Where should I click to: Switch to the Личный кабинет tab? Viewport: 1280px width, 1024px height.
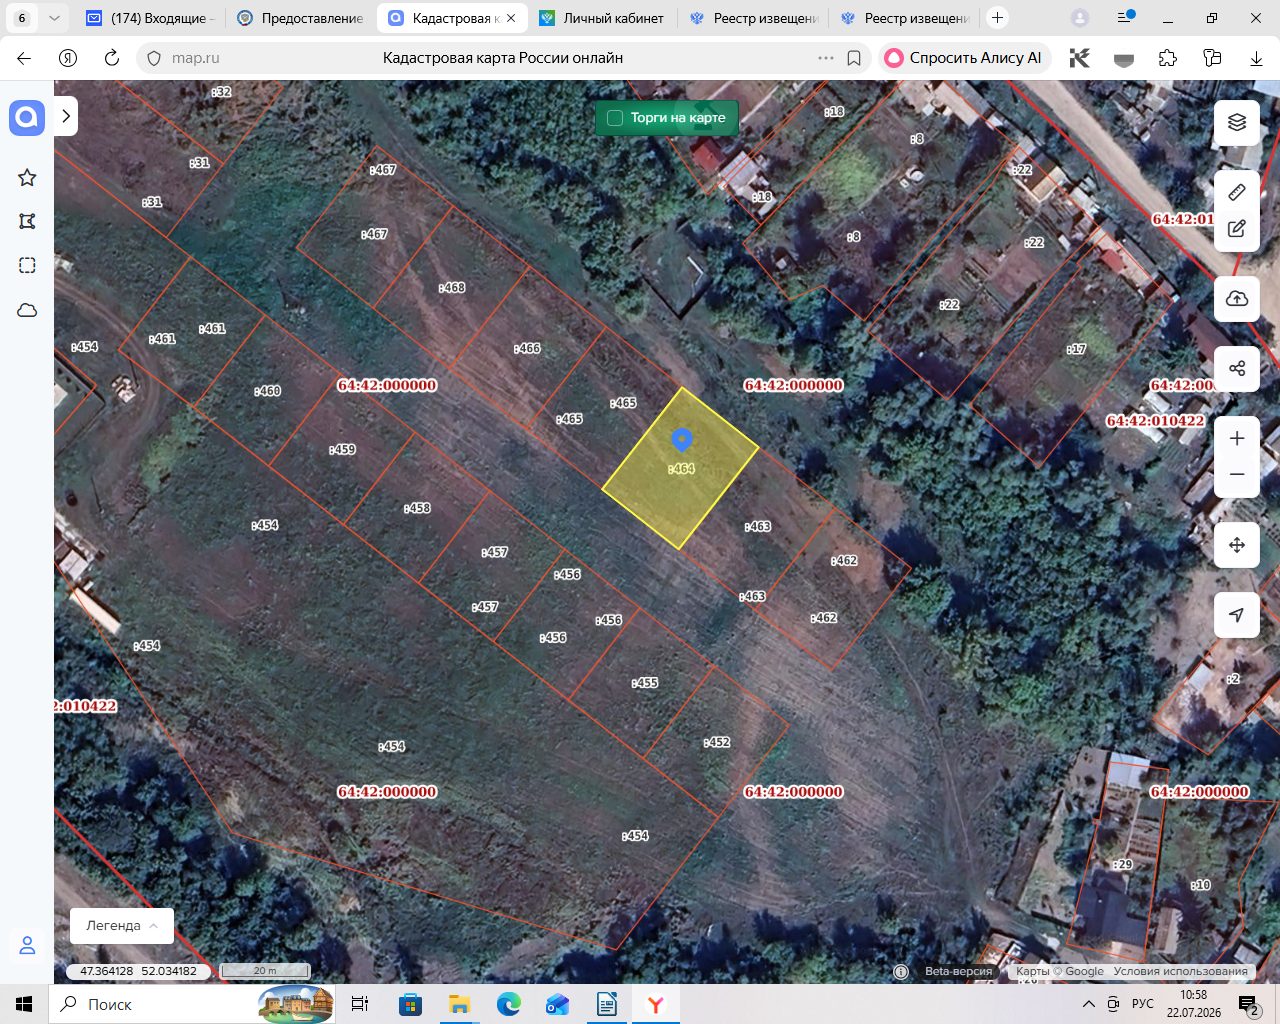[601, 18]
